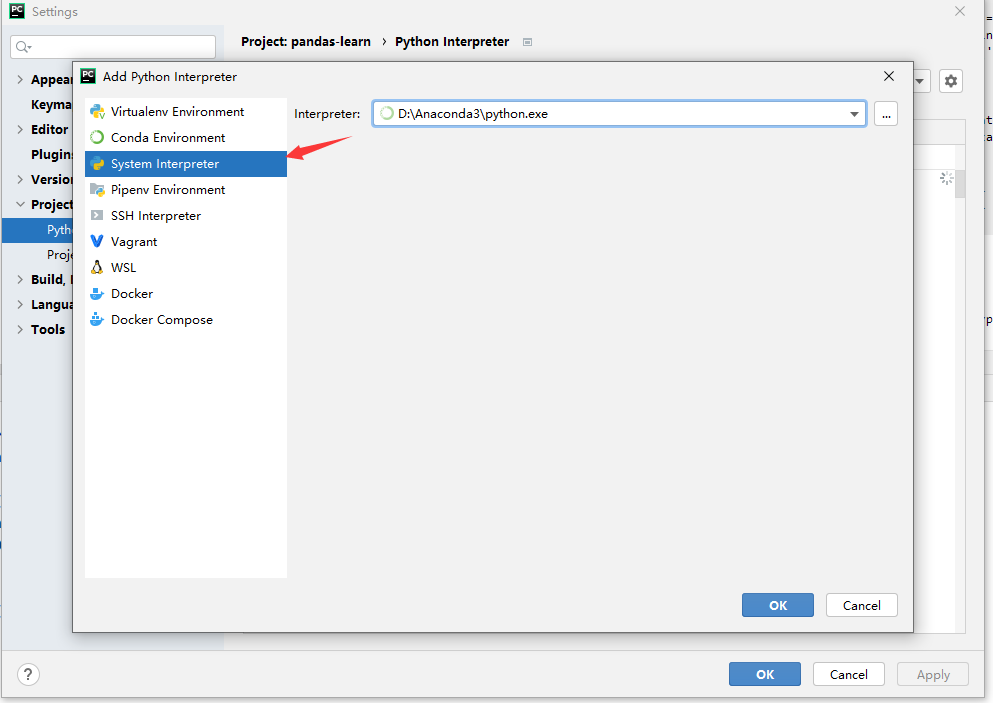Screen dimensions: 993x703
Task: Click the Conda Environment circle icon
Action: (97, 137)
